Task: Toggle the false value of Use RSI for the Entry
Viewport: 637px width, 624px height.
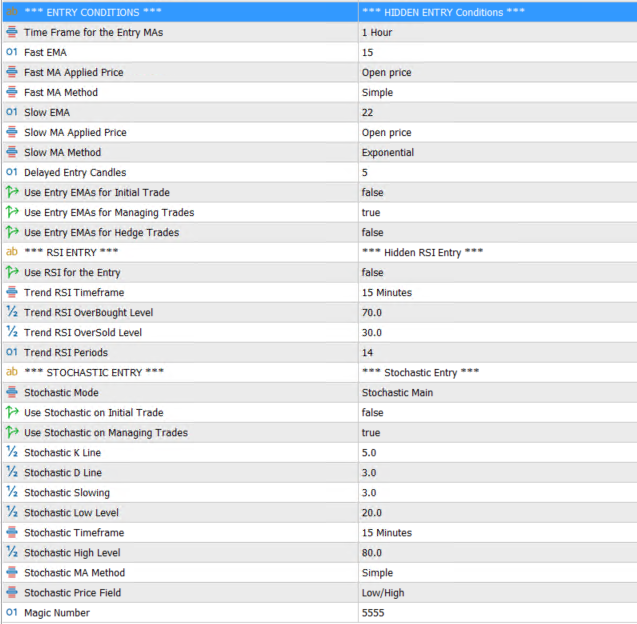Action: tap(373, 272)
